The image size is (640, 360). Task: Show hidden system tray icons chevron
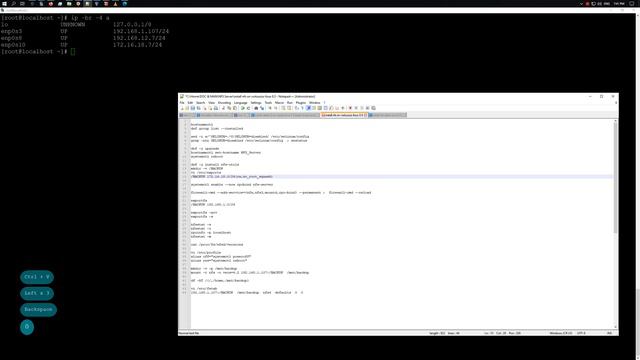coord(581,3)
